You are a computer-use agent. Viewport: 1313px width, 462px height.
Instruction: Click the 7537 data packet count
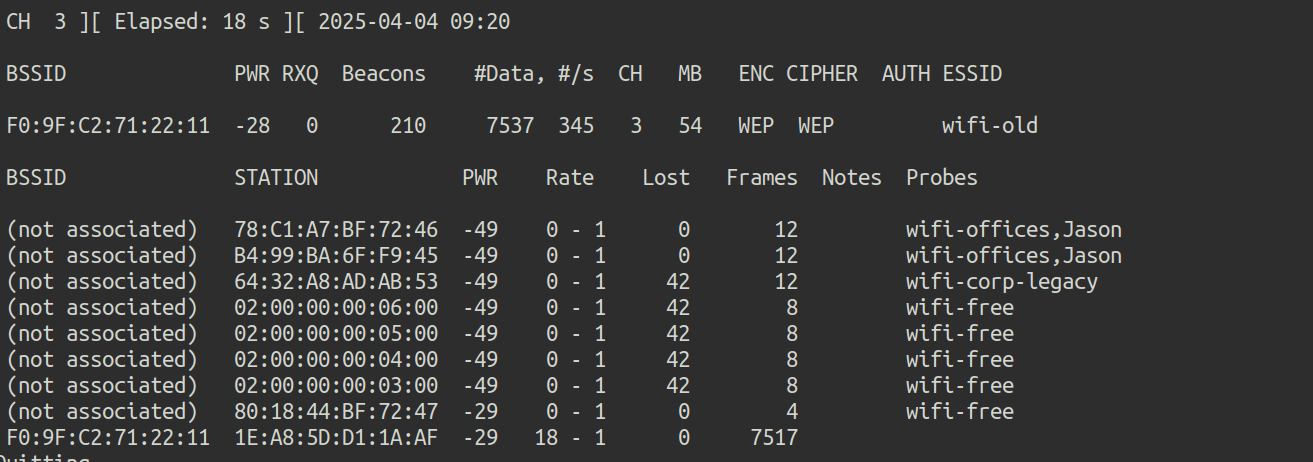[510, 126]
